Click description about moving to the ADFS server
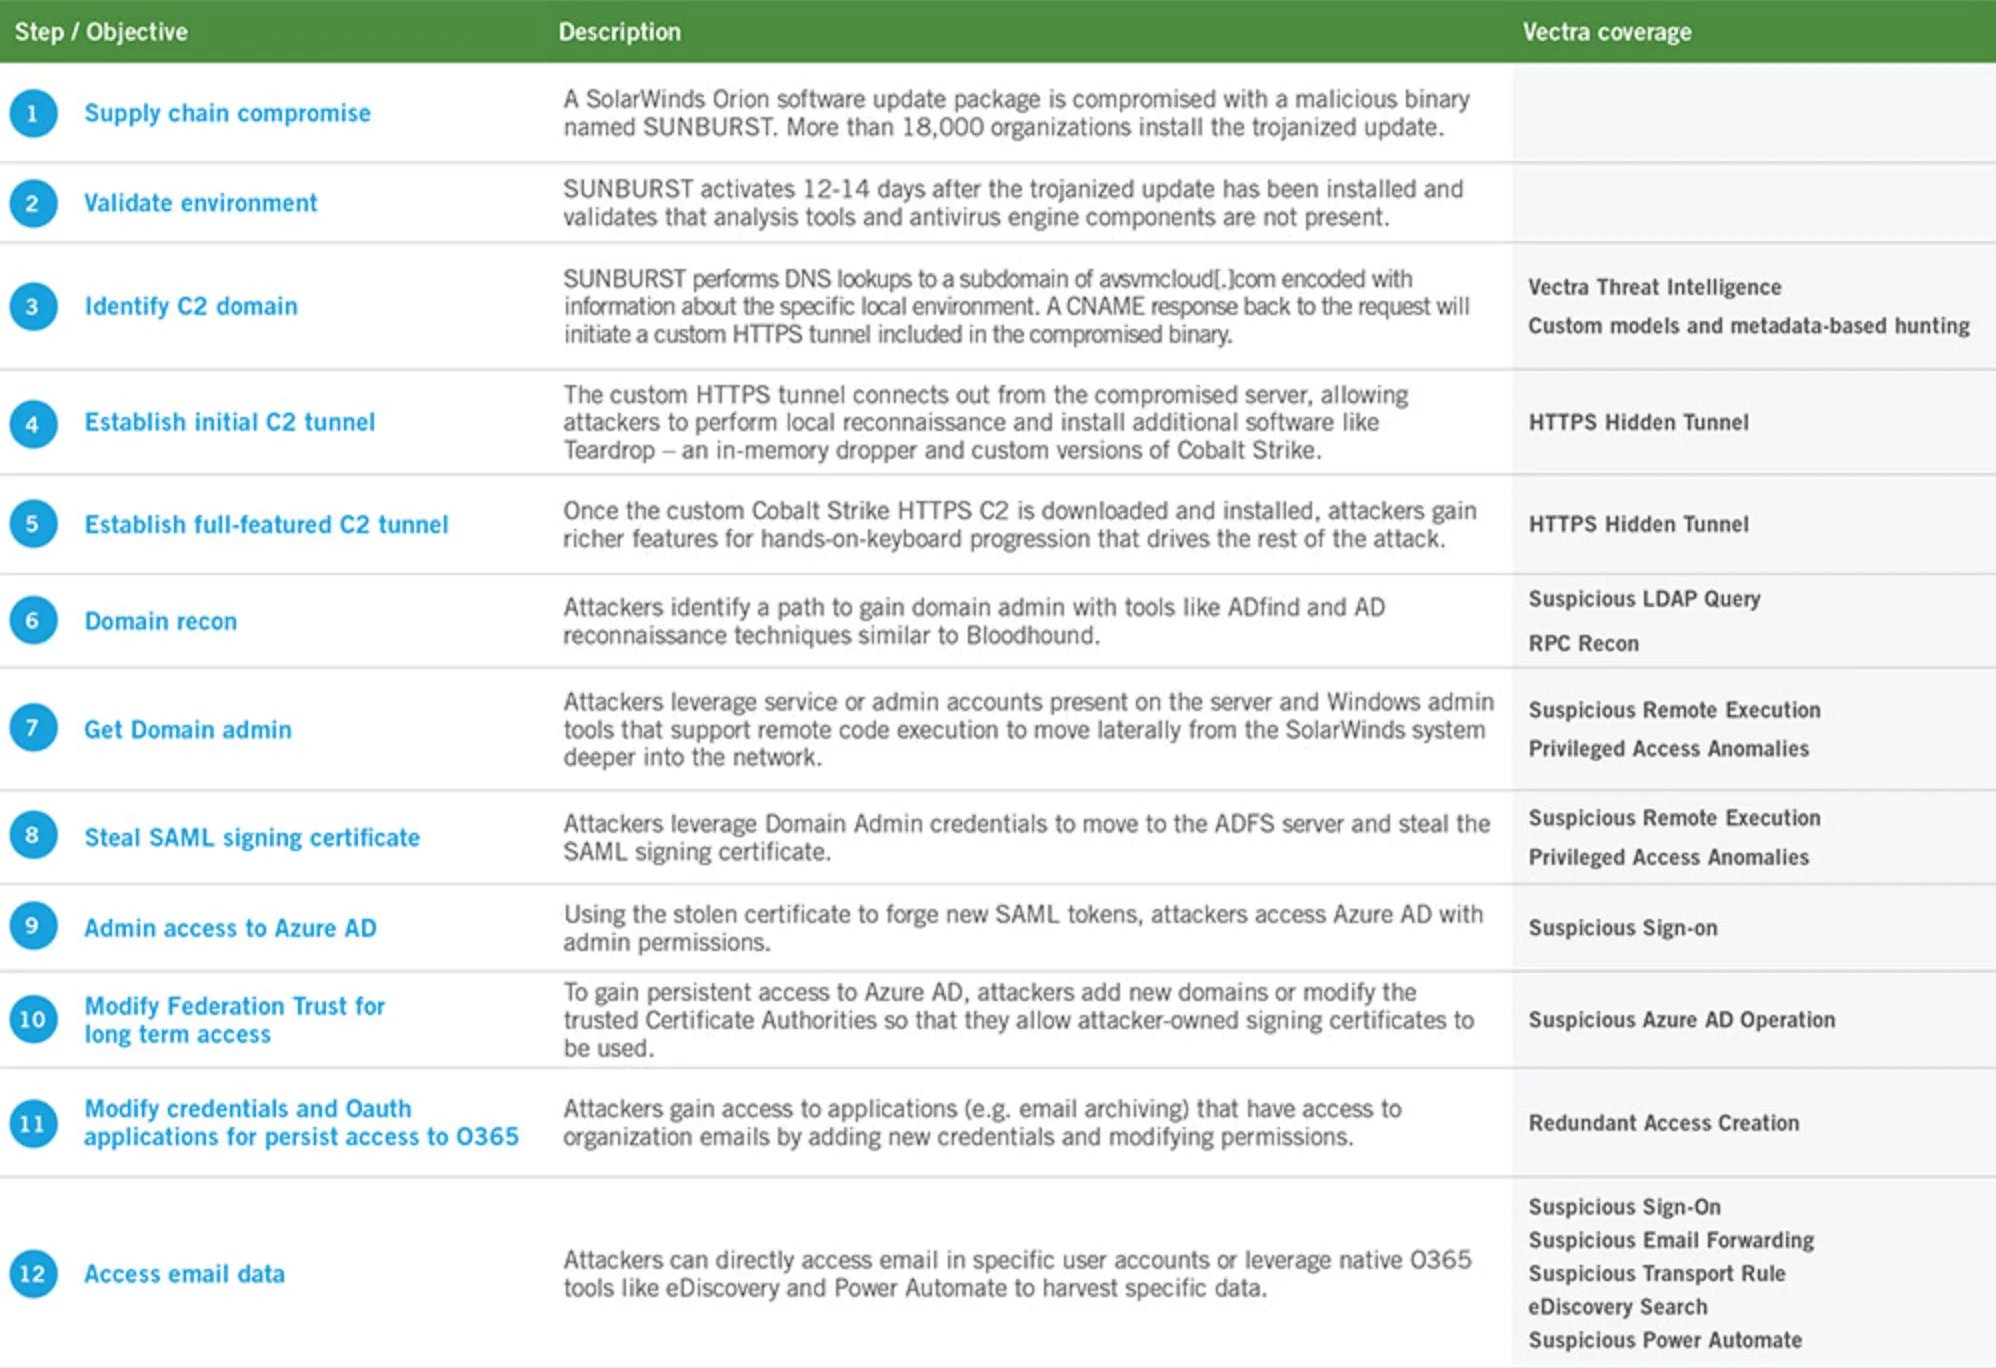The width and height of the screenshot is (1996, 1368). click(x=1026, y=837)
